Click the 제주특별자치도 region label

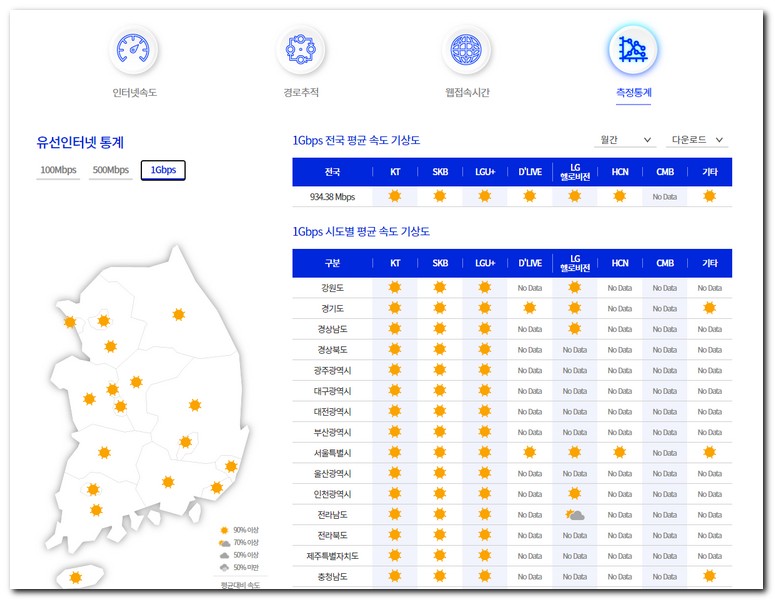(x=332, y=555)
